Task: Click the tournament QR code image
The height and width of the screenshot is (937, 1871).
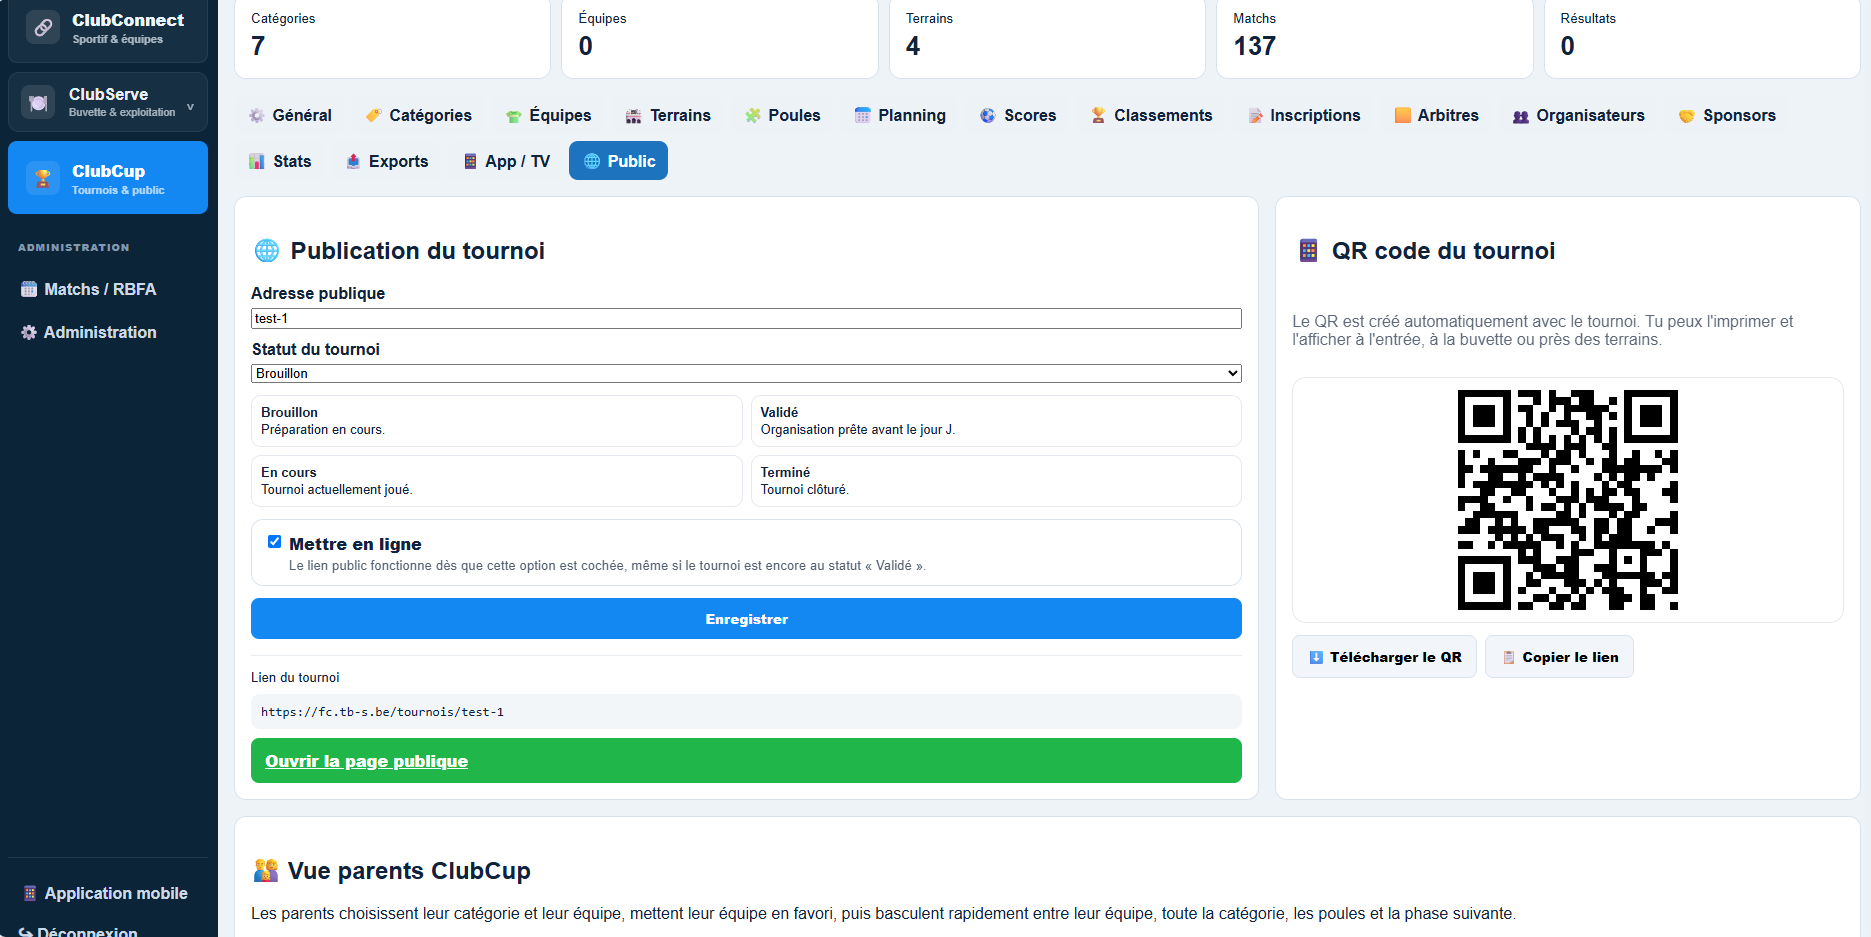Action: coord(1567,500)
